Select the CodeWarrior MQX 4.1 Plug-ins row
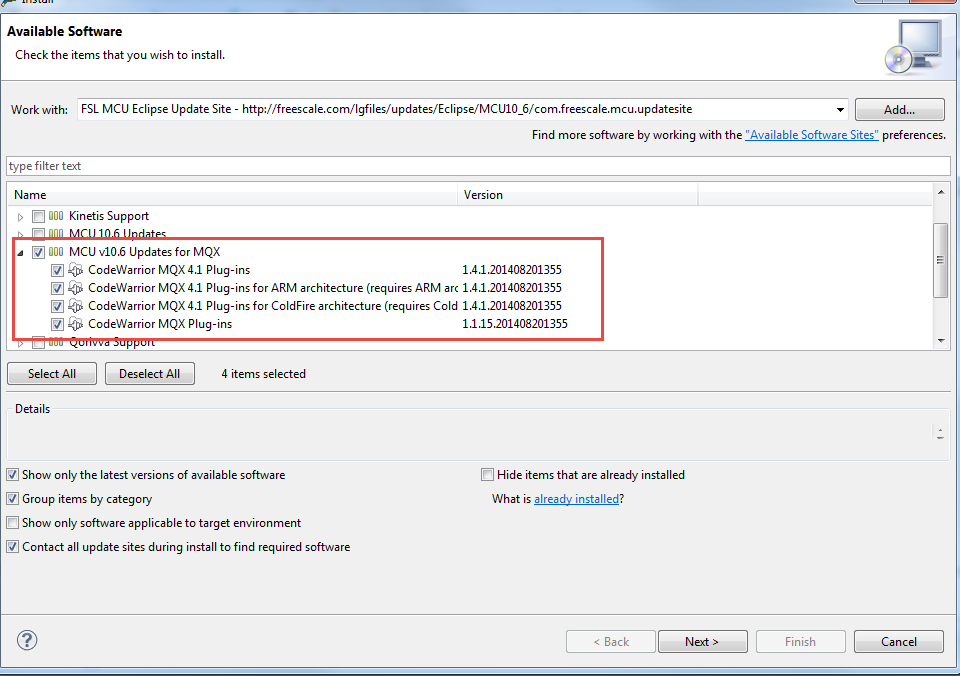 169,270
